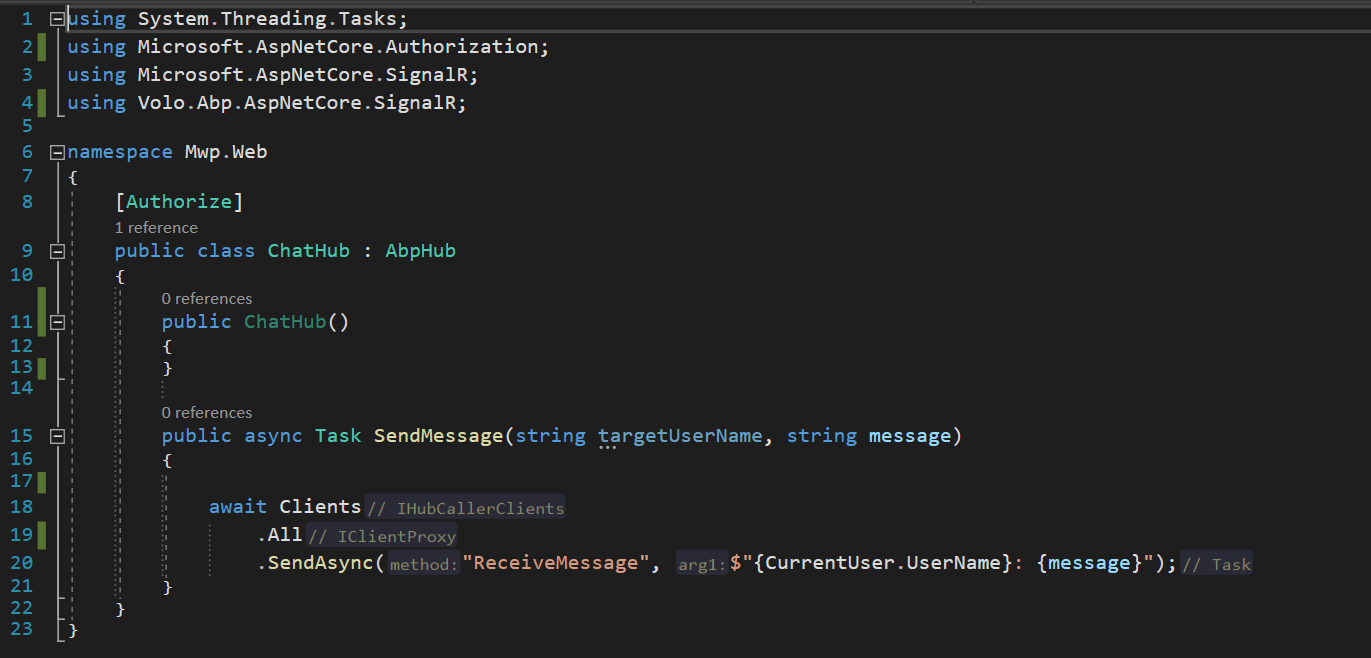Collapse the ChatHub class definition
Image resolution: width=1371 pixels, height=658 pixels.
click(57, 251)
